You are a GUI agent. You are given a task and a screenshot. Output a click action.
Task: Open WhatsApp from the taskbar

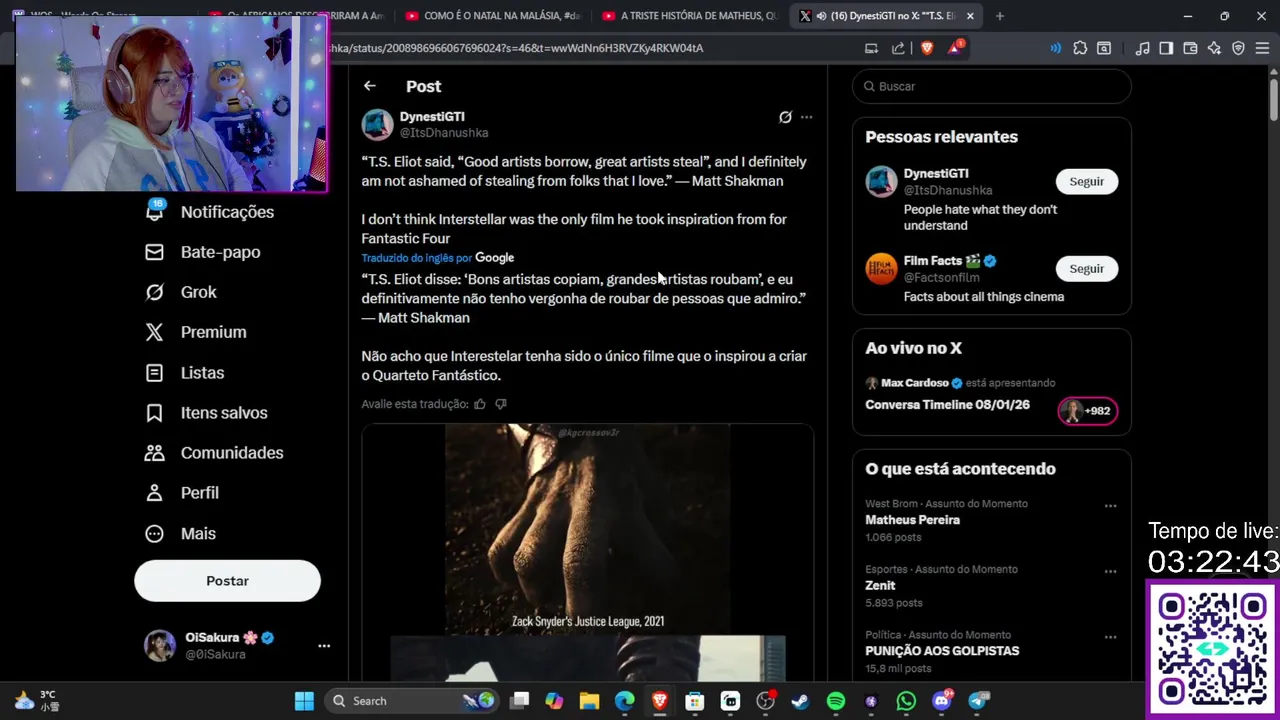pos(906,701)
